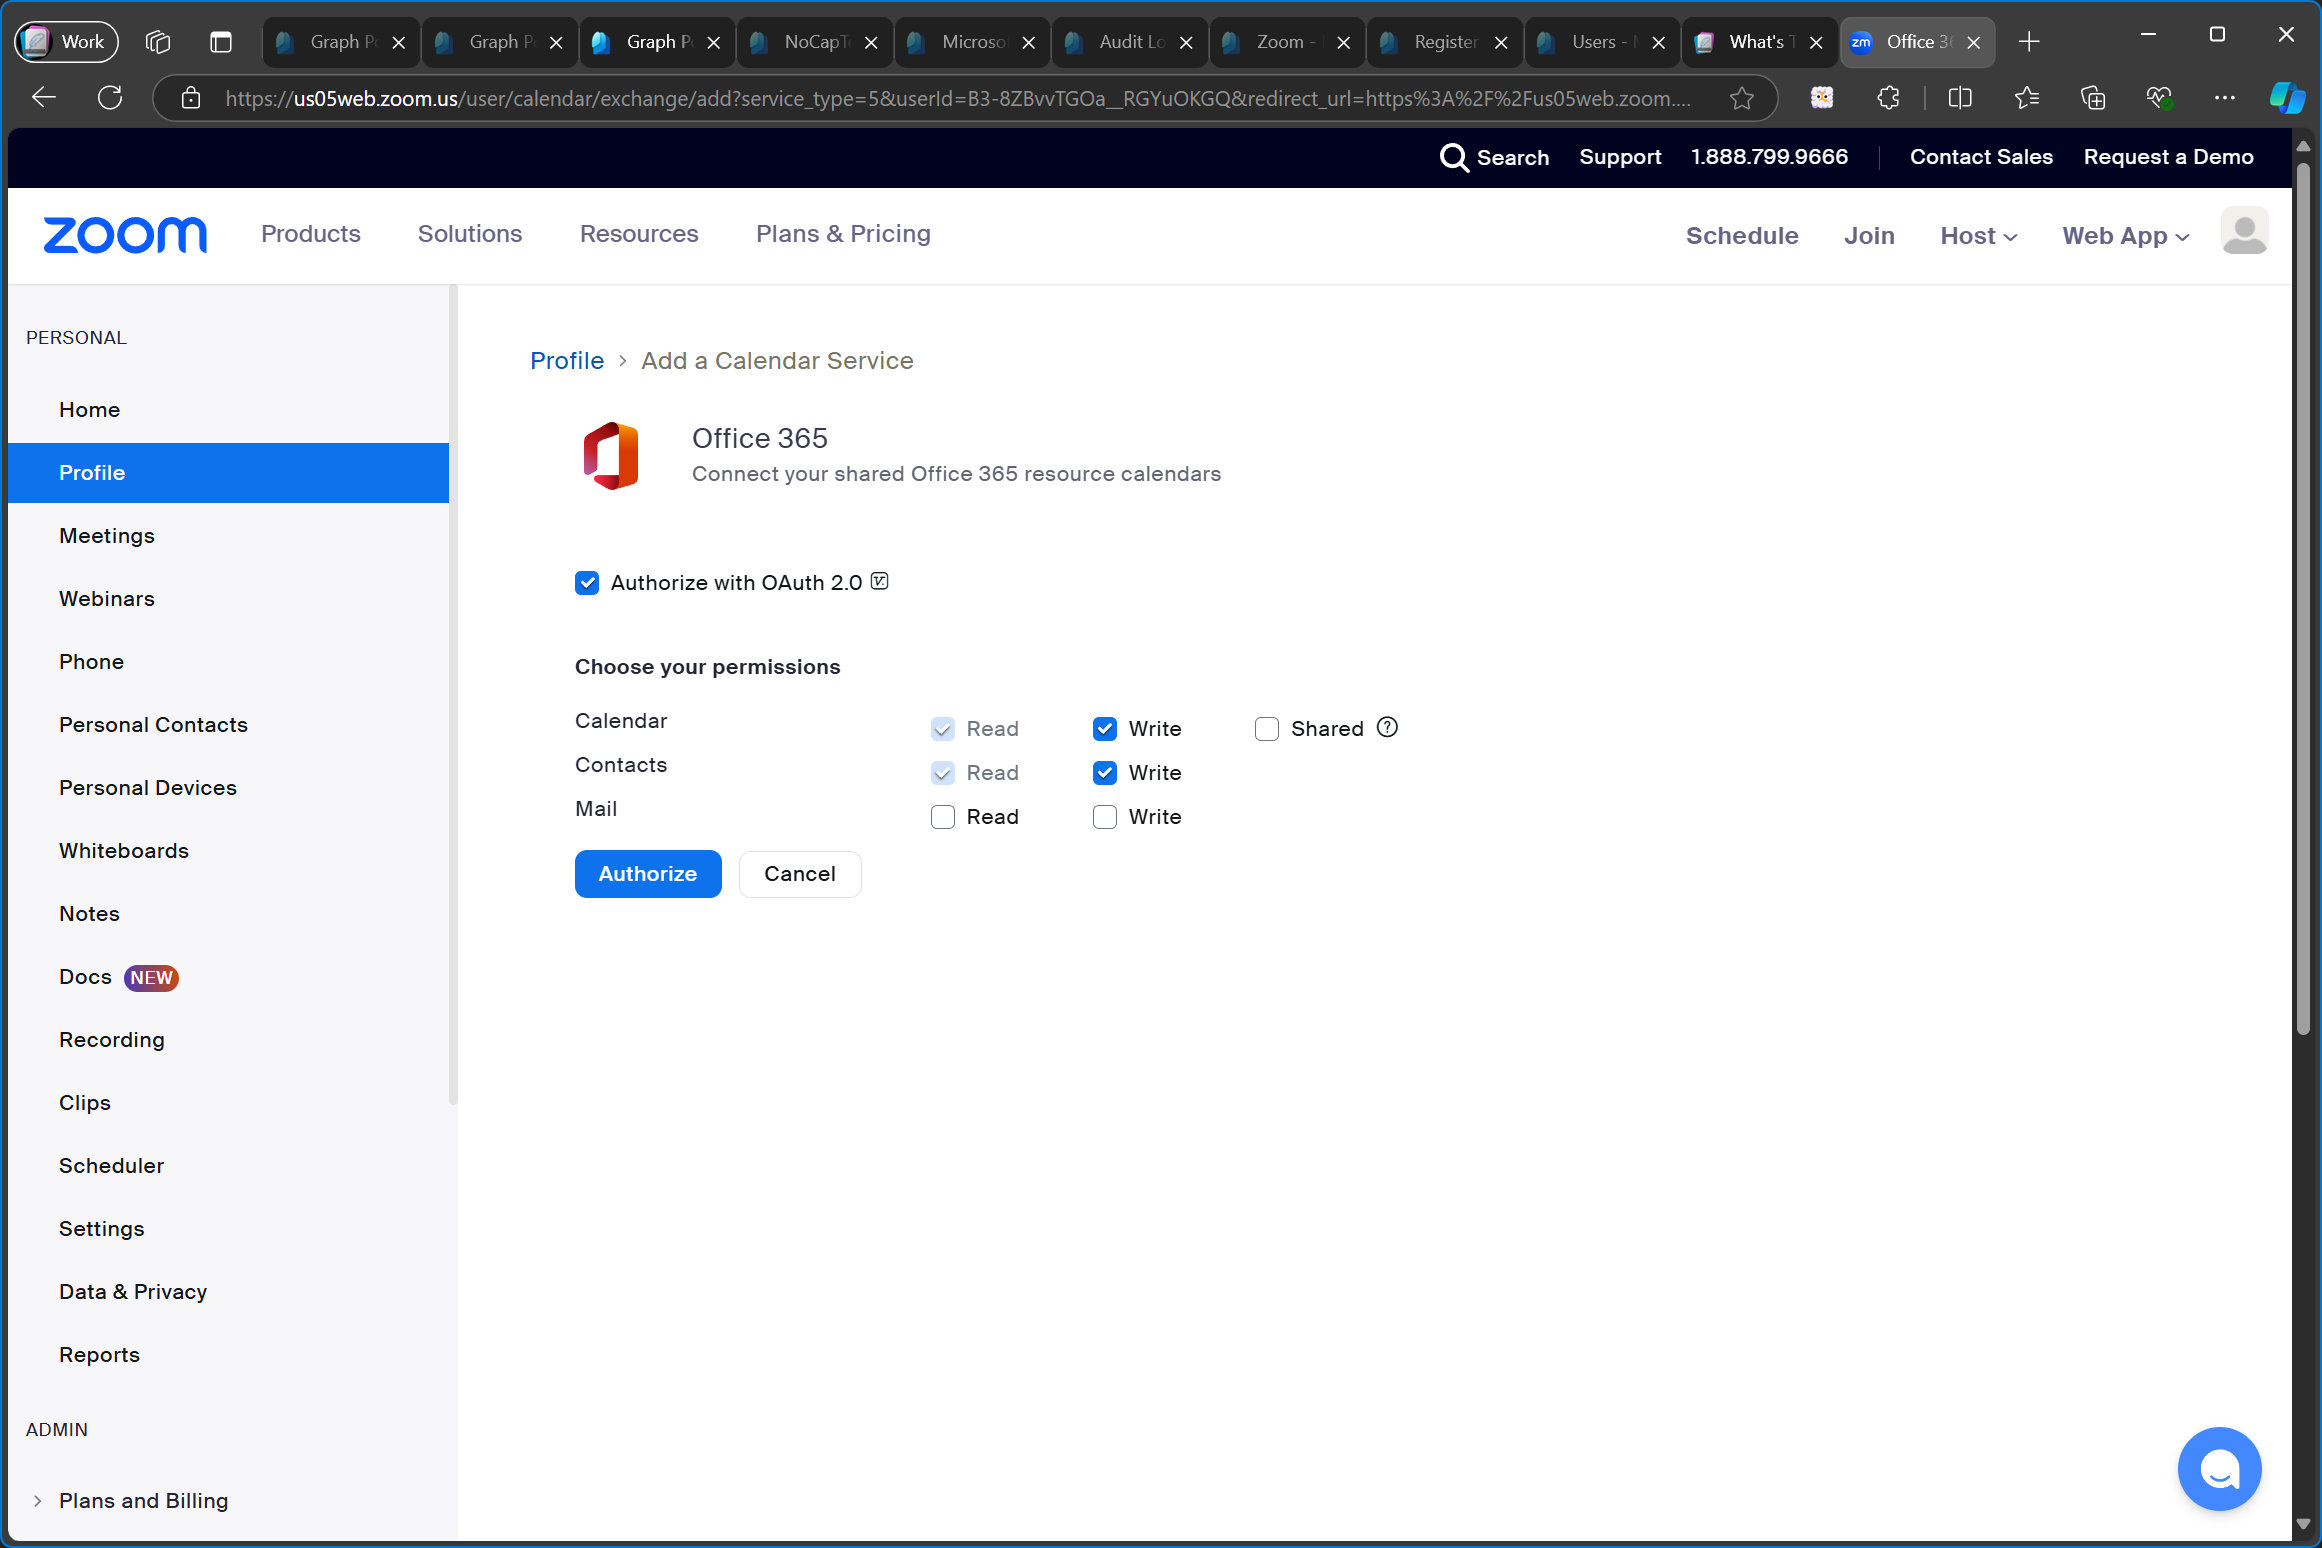Uncheck Calendar Write permission
The image size is (2322, 1548).
[1105, 729]
